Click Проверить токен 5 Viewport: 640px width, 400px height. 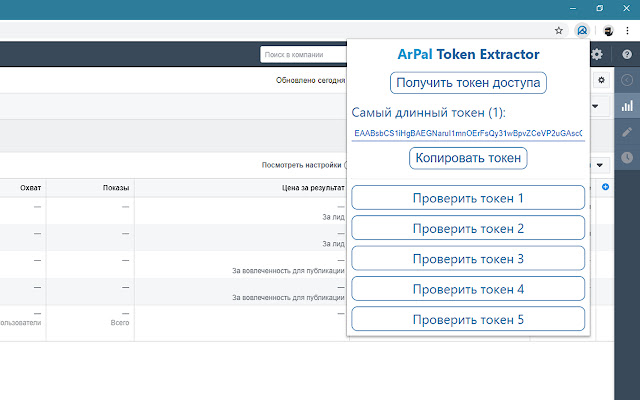pyautogui.click(x=468, y=319)
